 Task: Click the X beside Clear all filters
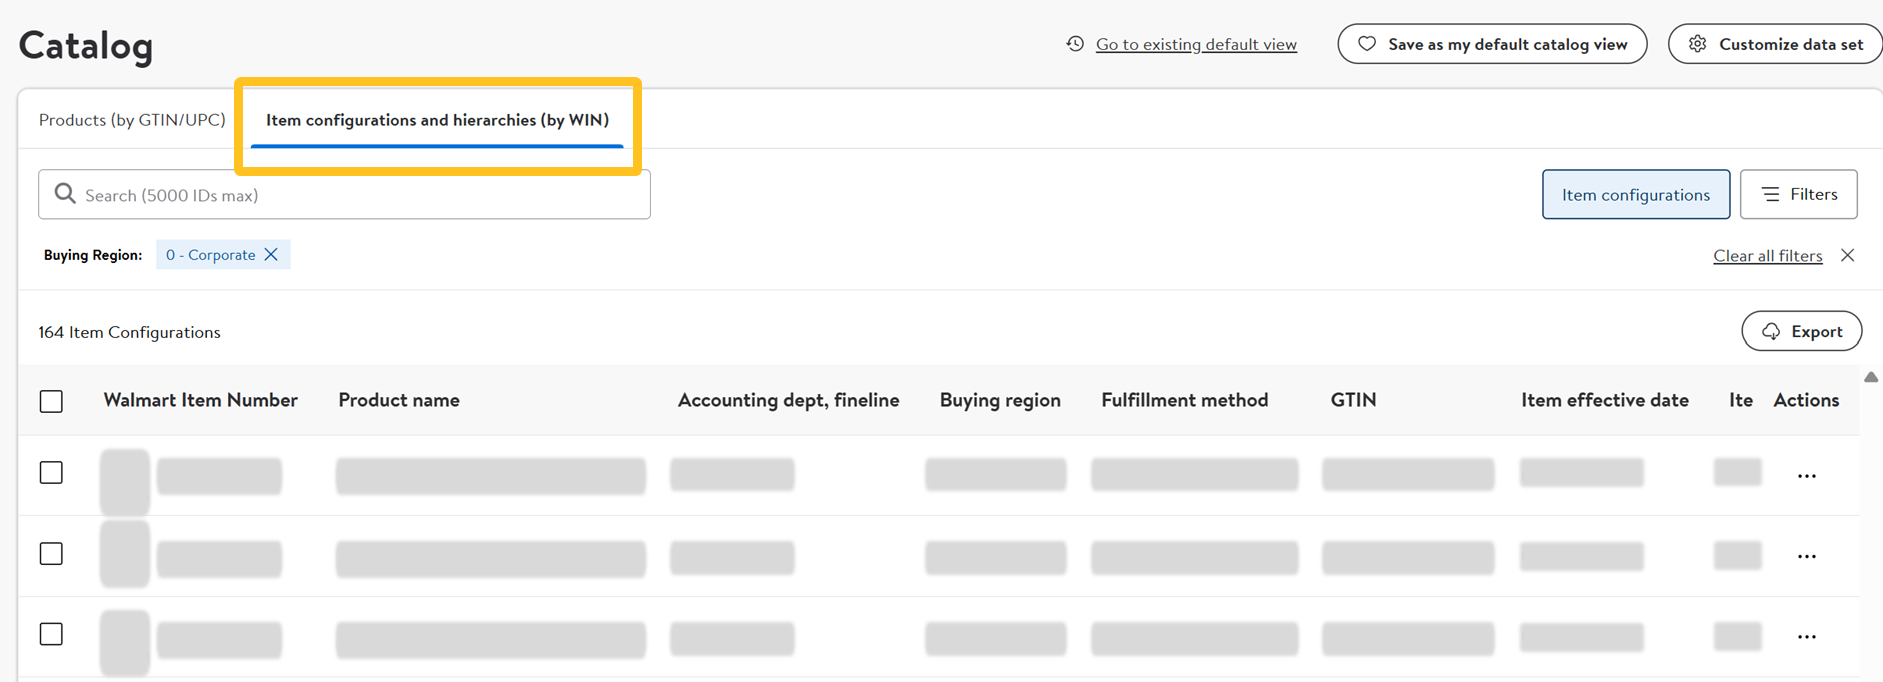click(1847, 255)
